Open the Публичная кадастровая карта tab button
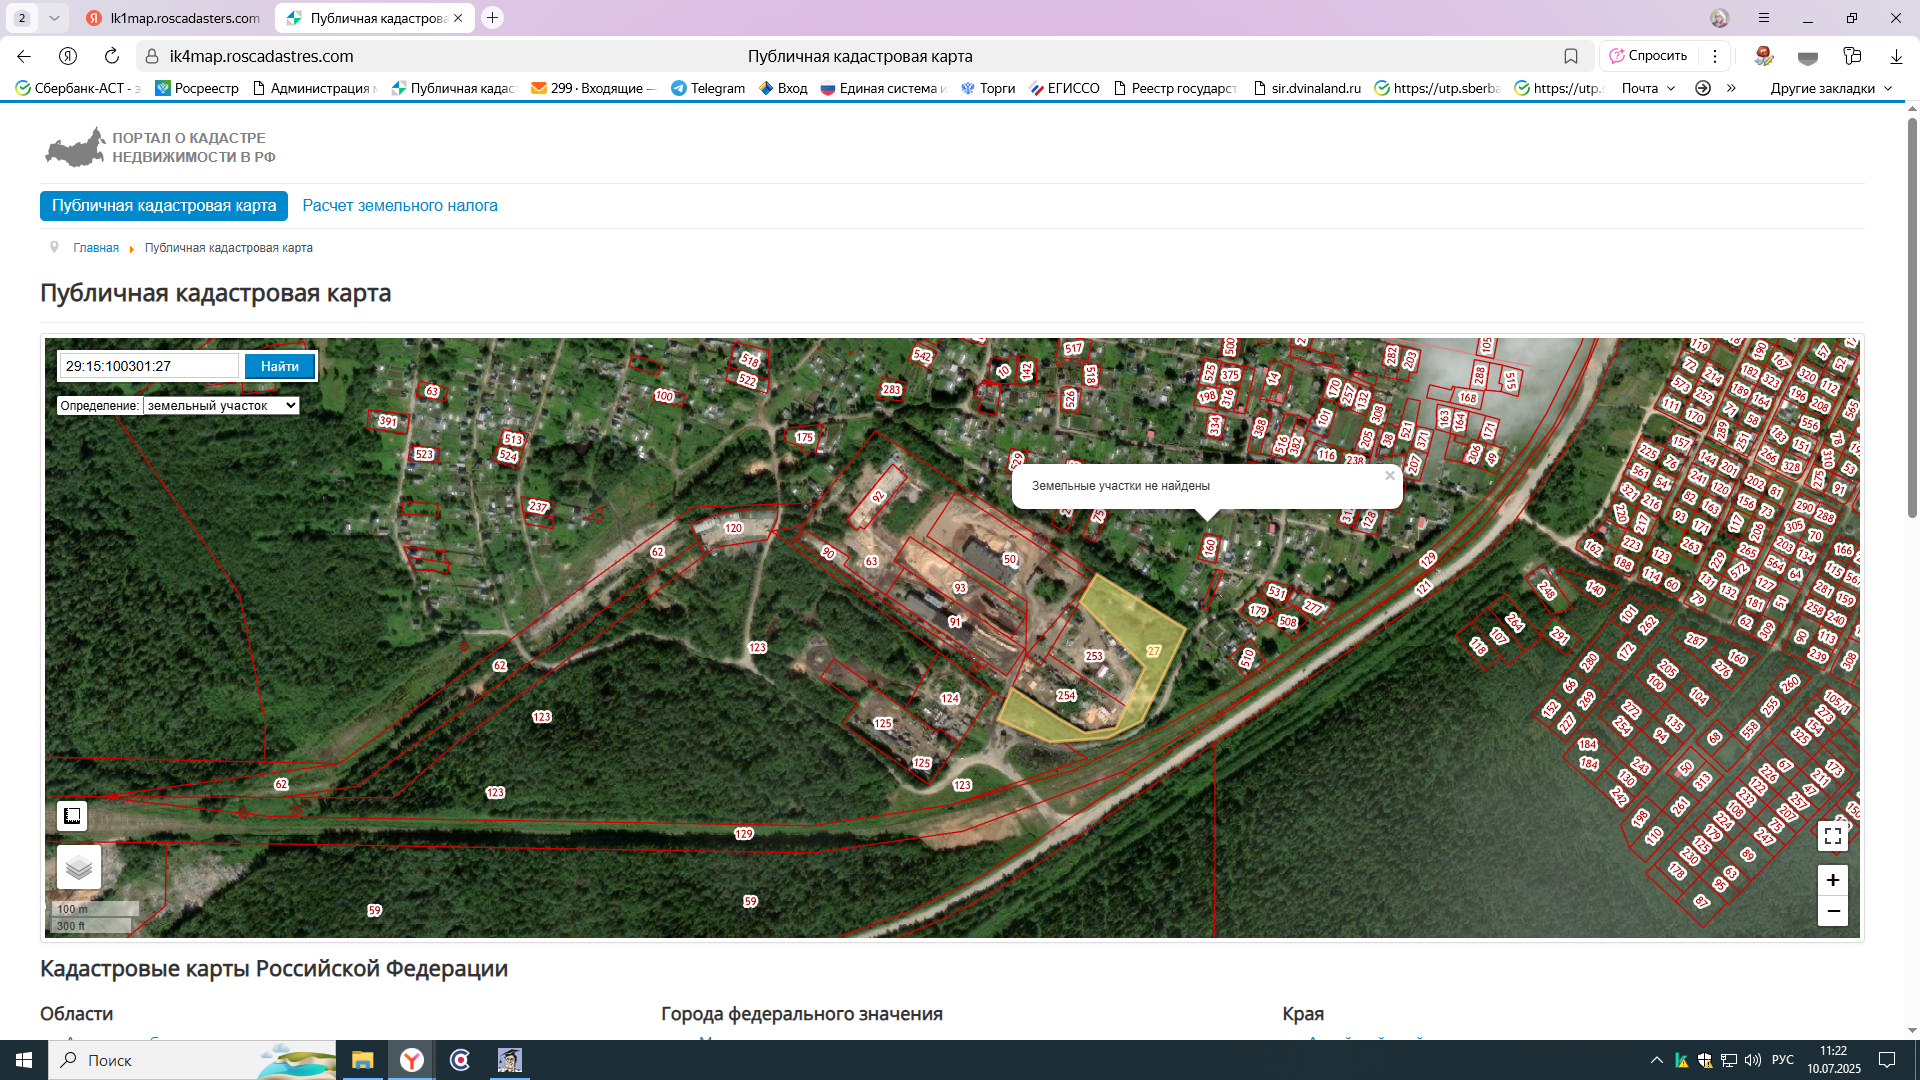The width and height of the screenshot is (1920, 1080). (x=164, y=205)
